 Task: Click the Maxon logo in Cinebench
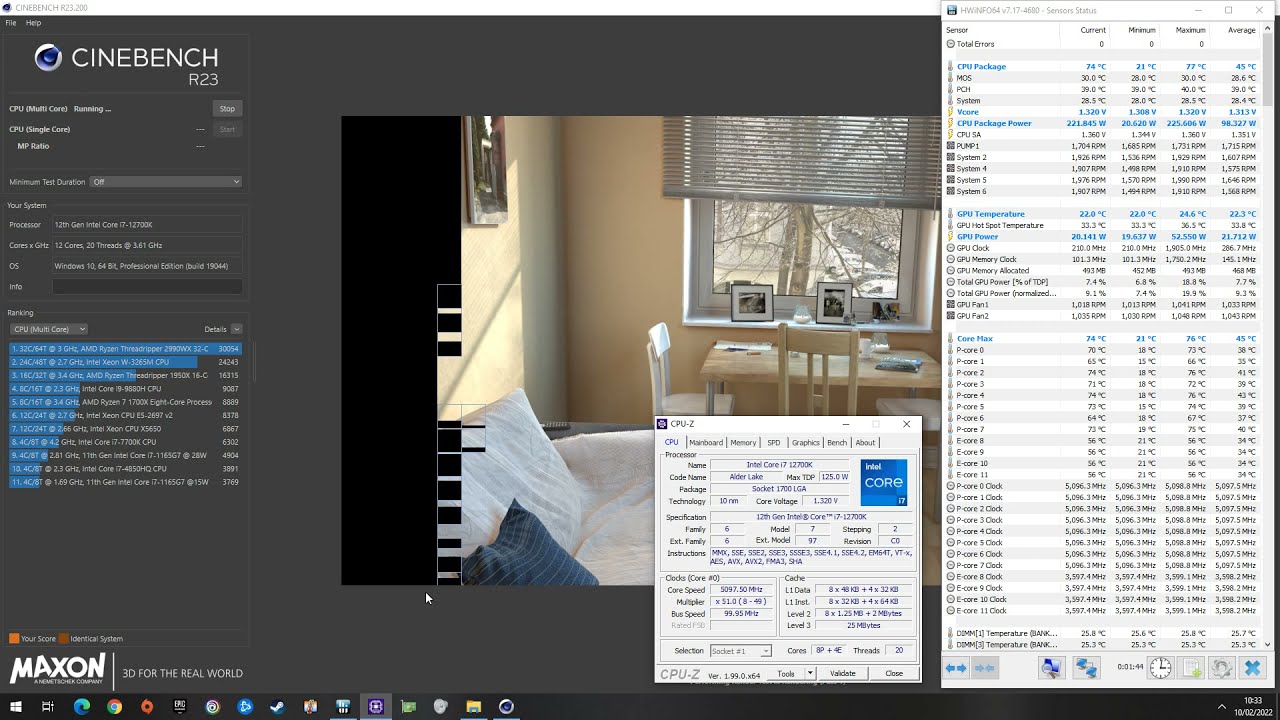click(58, 669)
